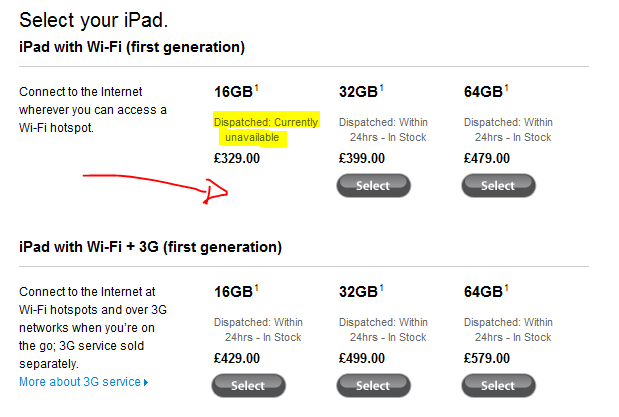This screenshot has width=619, height=417.
Task: Click dispatch status under 32GB Wi-Fi model
Action: pyautogui.click(x=383, y=130)
